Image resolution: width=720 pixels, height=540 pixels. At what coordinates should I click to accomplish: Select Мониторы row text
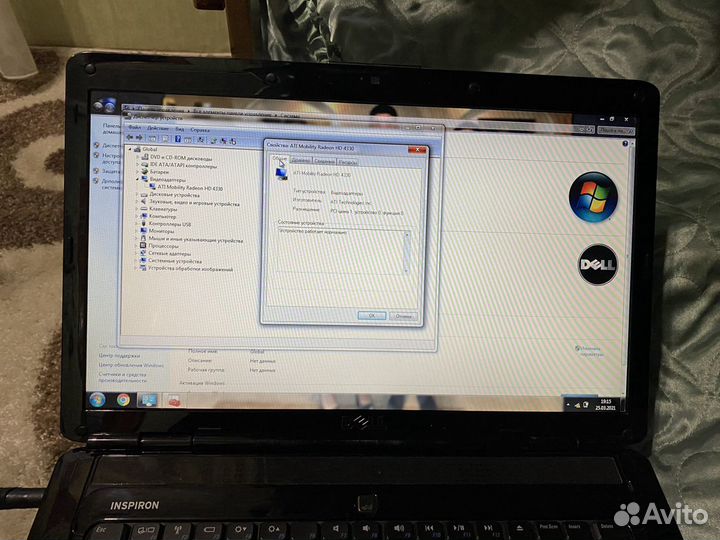(161, 231)
